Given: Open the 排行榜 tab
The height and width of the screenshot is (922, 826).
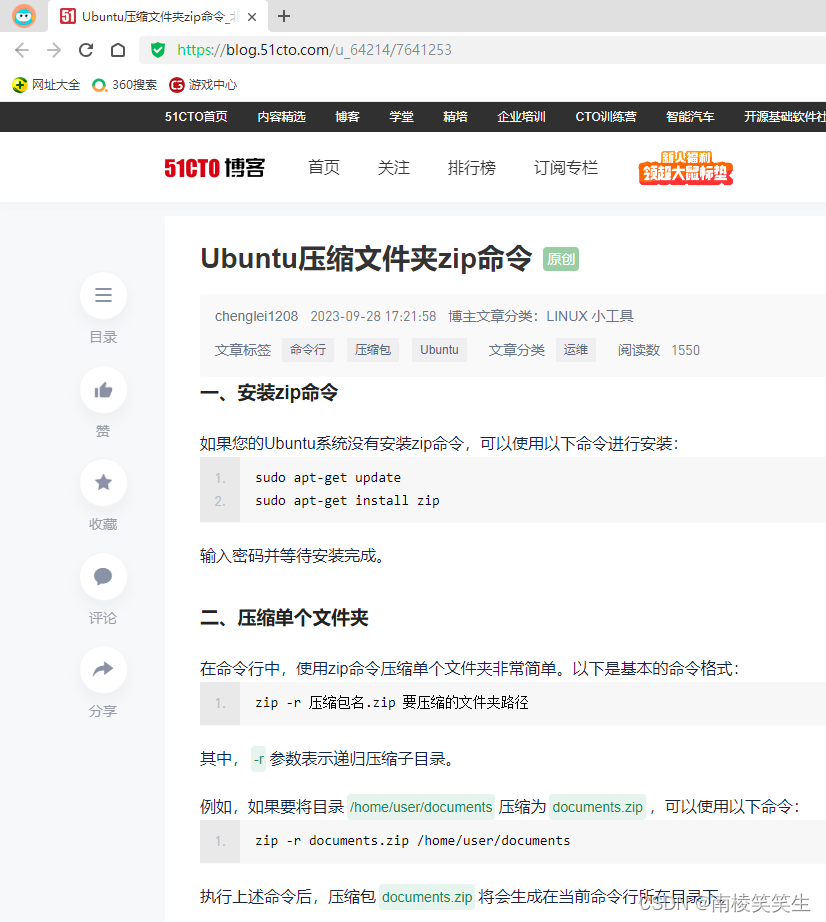Looking at the screenshot, I should tap(471, 168).
